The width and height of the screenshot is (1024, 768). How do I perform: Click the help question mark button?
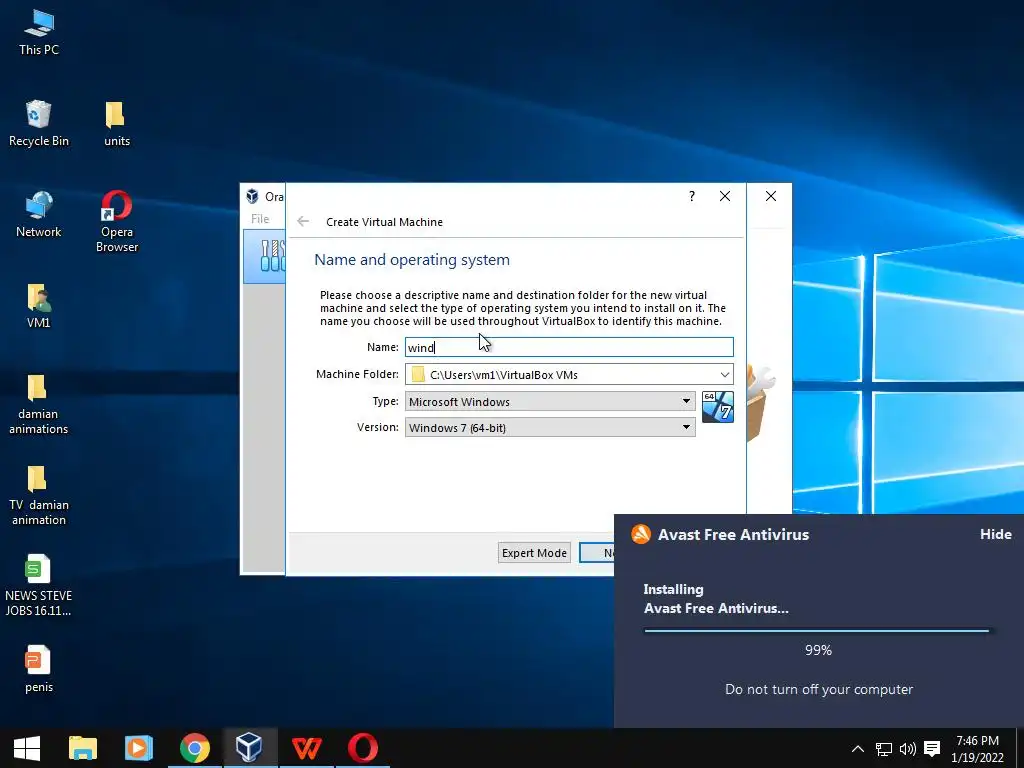(692, 197)
